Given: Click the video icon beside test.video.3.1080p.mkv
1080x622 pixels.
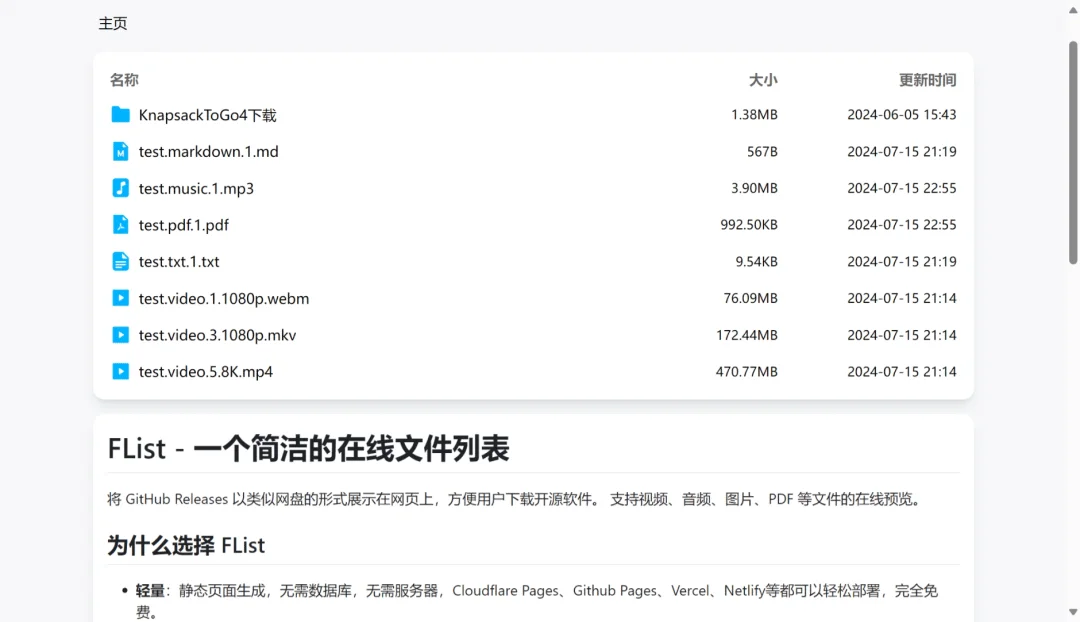Looking at the screenshot, I should [x=120, y=334].
